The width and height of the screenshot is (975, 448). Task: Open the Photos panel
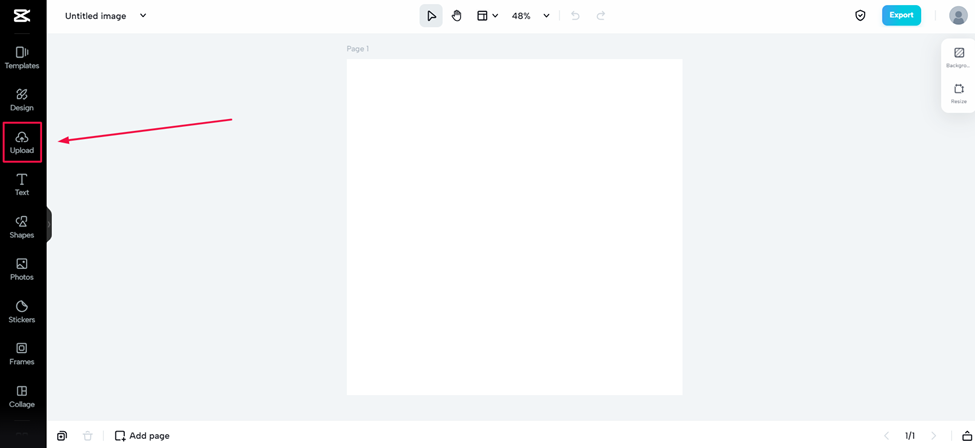click(x=22, y=269)
